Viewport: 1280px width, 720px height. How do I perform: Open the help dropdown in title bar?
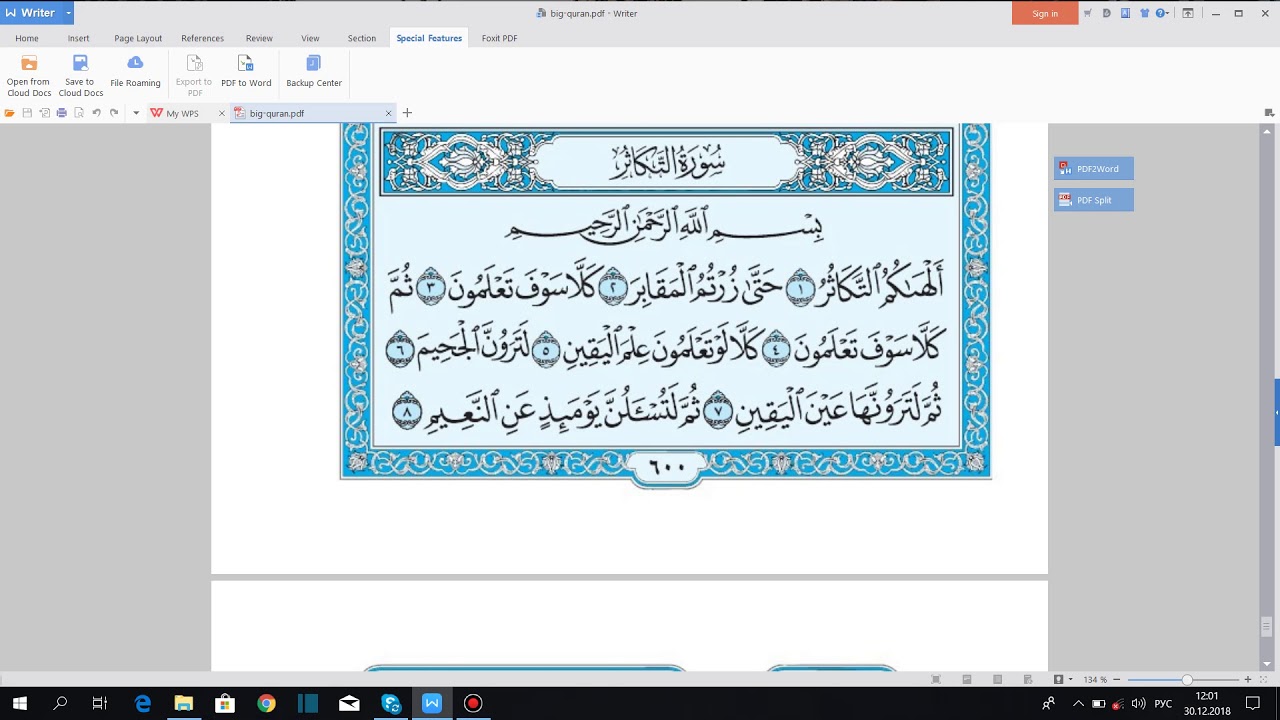click(x=1164, y=13)
